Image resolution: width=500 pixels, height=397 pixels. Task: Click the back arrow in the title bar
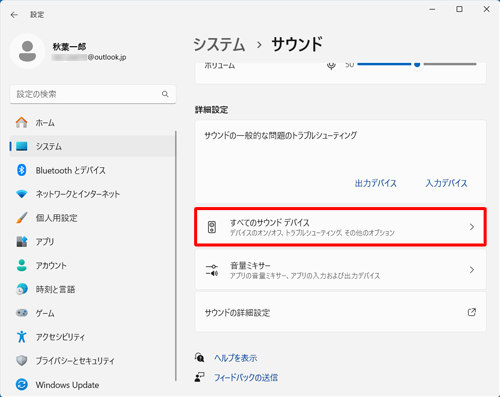[14, 15]
